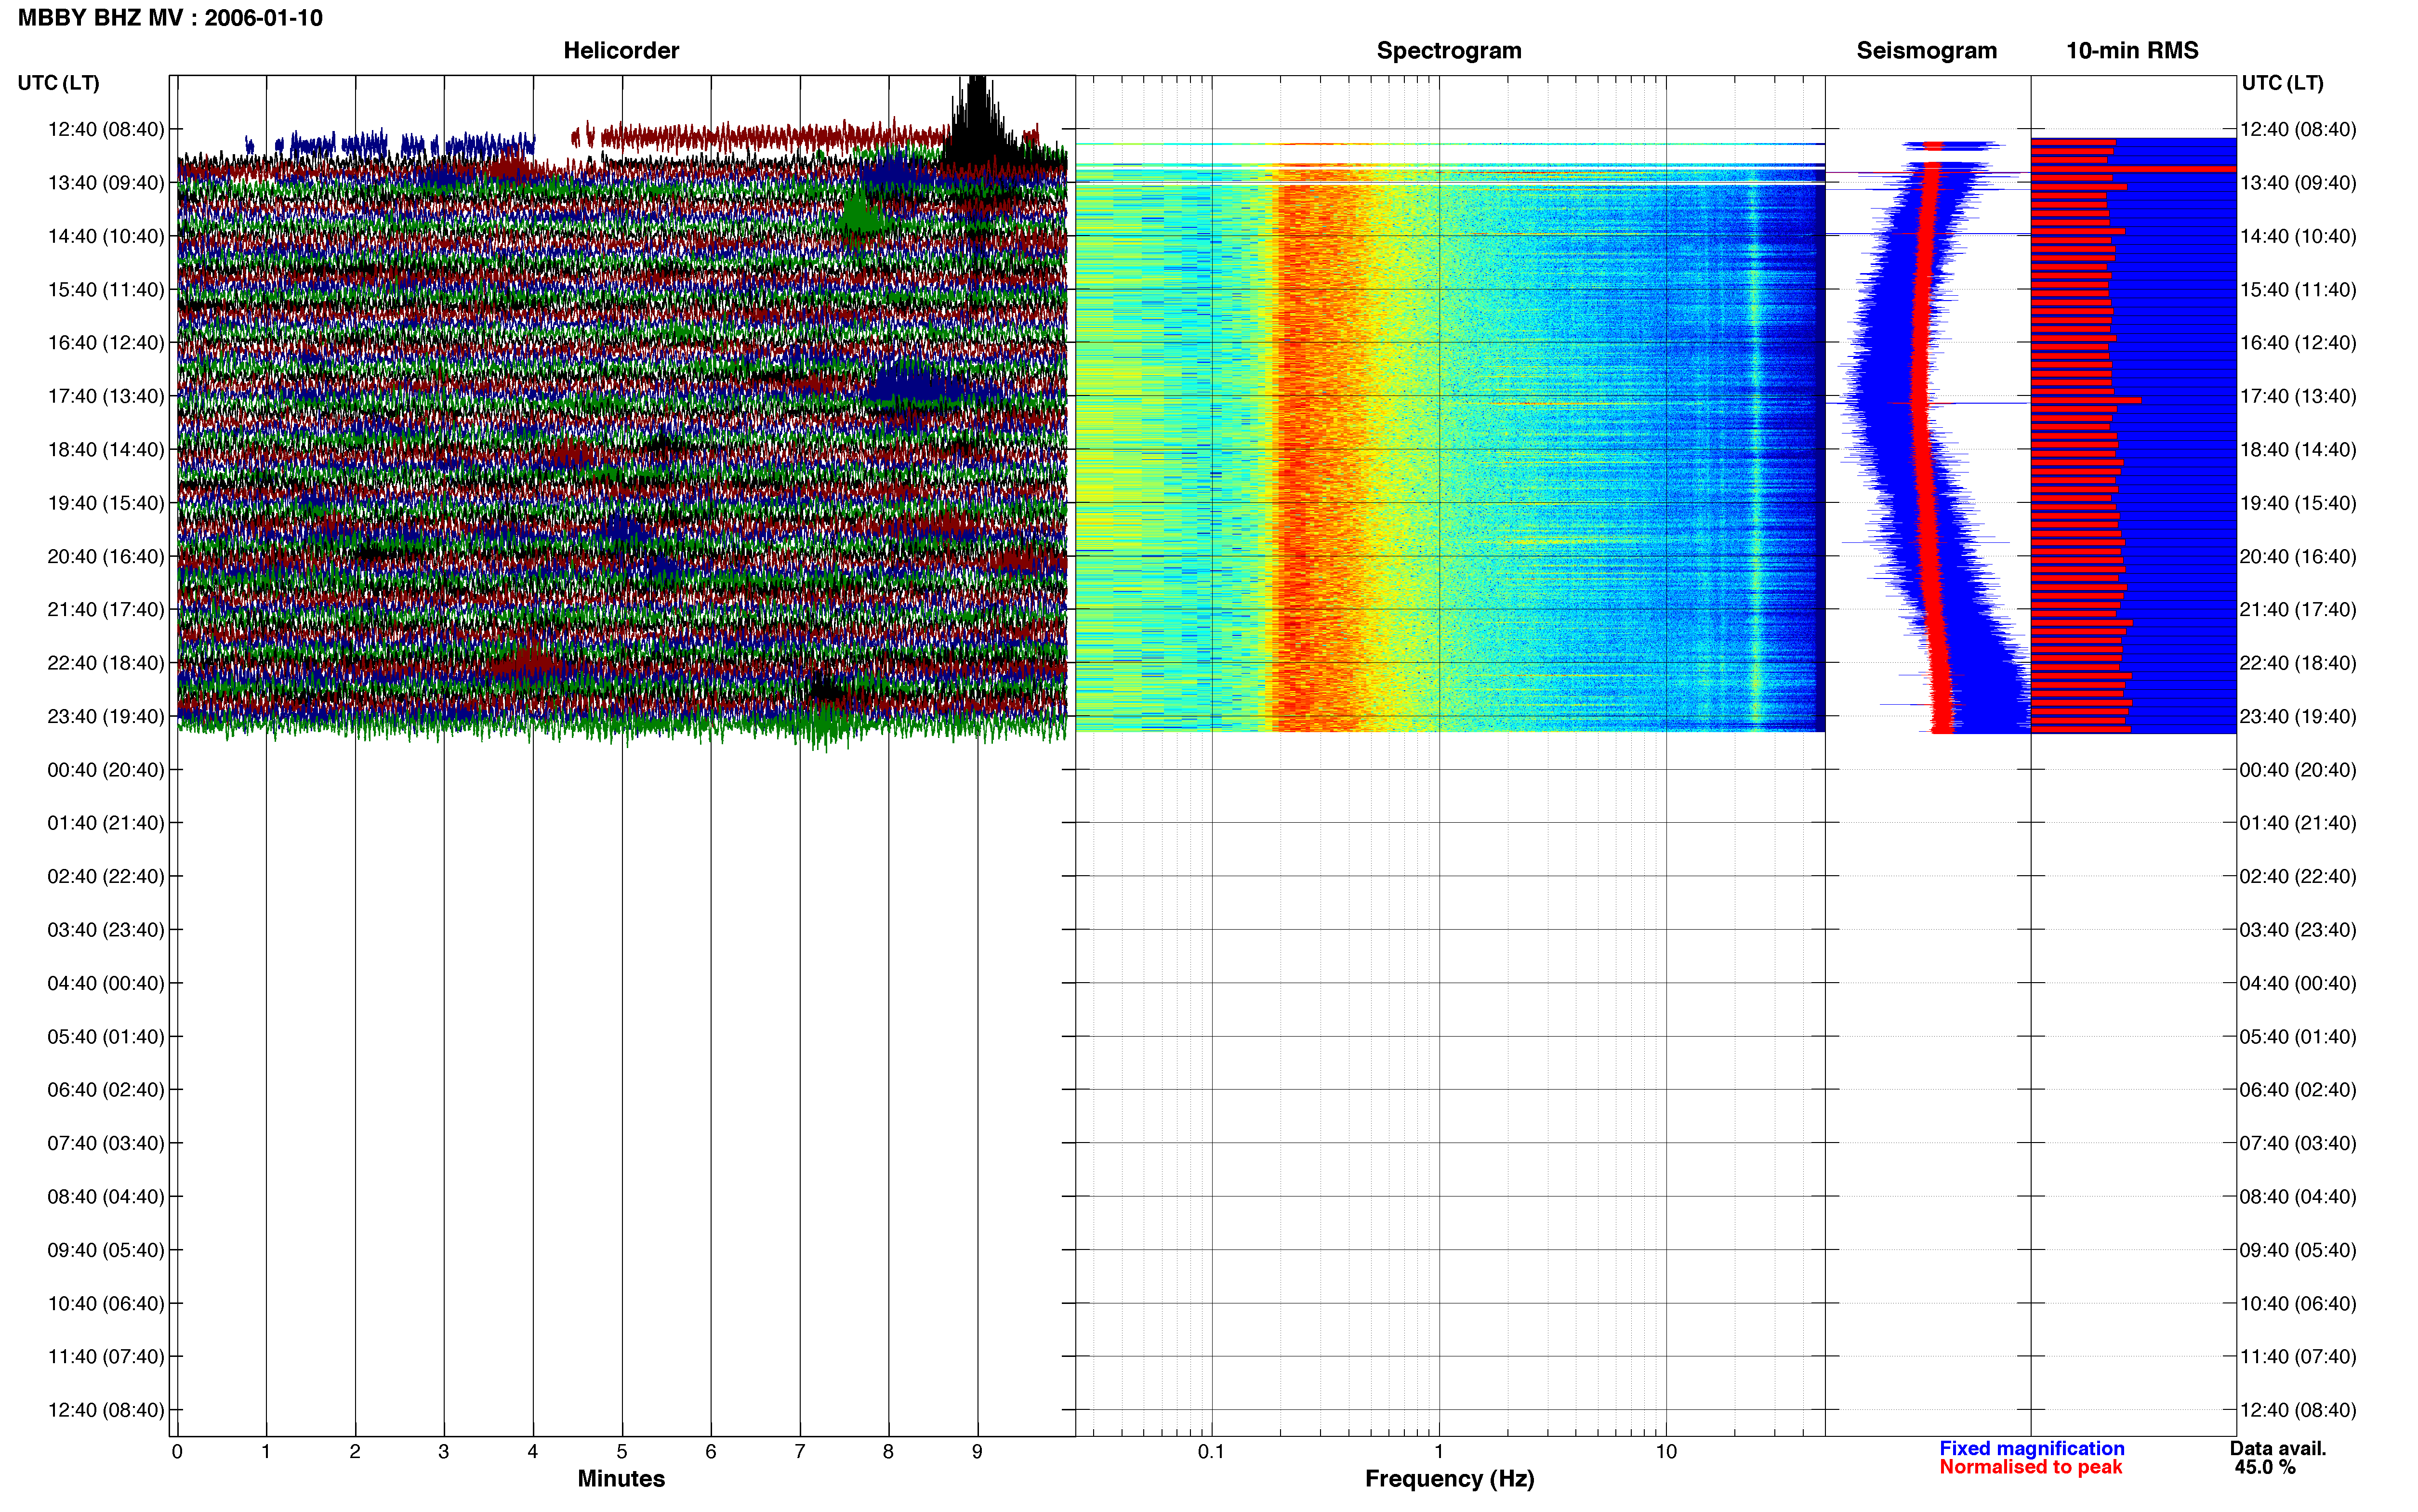Click the 'Fixed magnification' legend text

coord(2032,1448)
